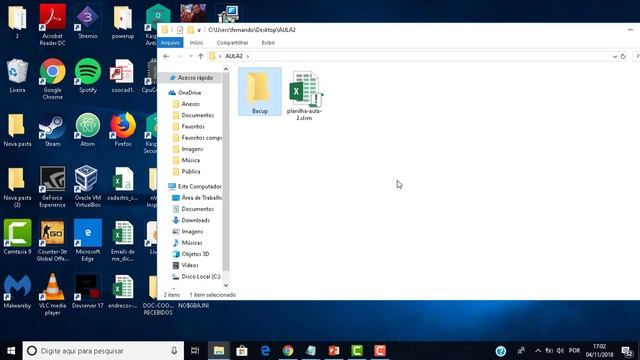Select Lixeira recycle bin icon

point(17,76)
